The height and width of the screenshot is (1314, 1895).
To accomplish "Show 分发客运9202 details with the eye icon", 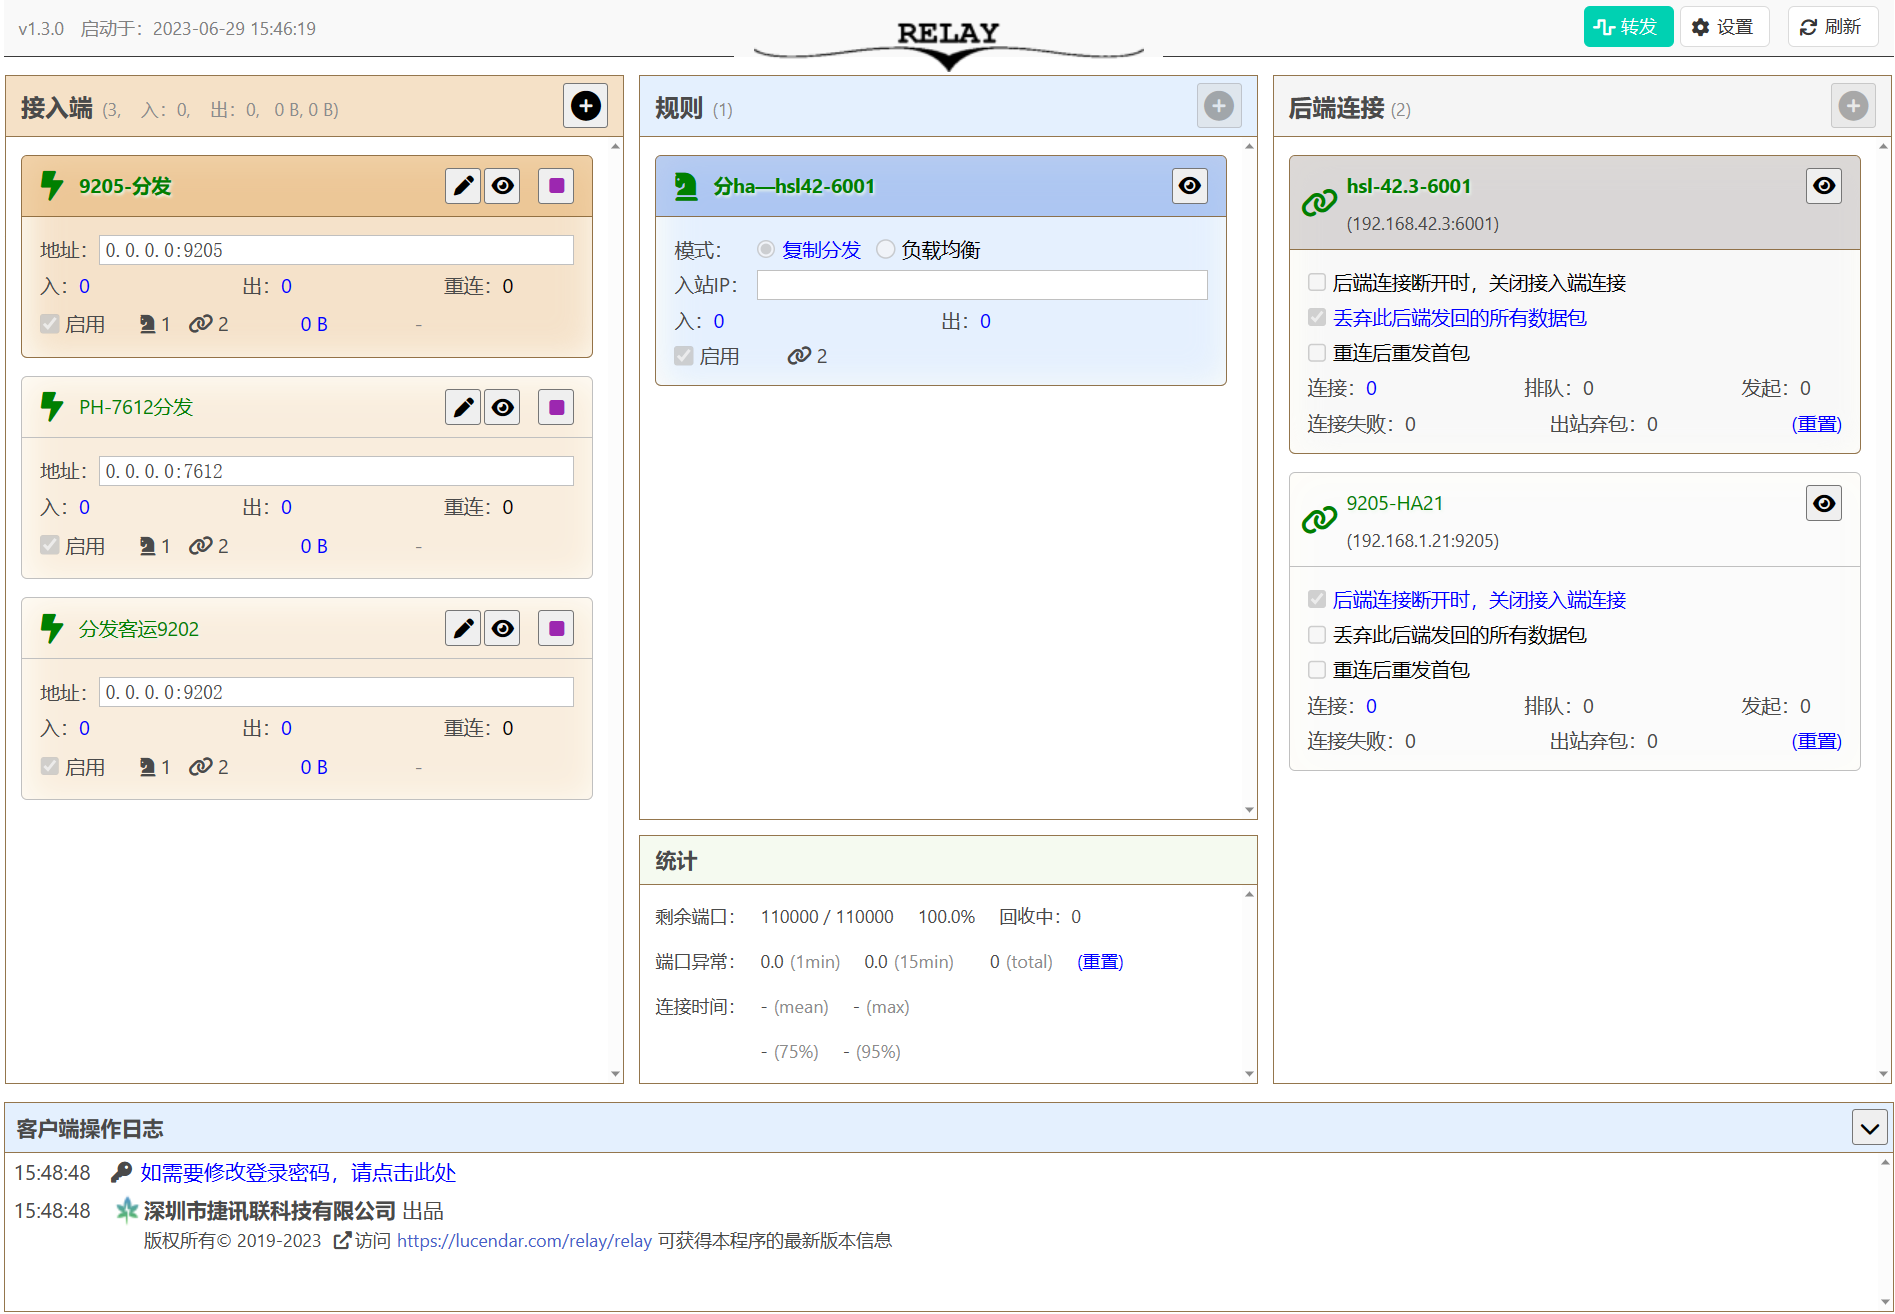I will pos(503,628).
